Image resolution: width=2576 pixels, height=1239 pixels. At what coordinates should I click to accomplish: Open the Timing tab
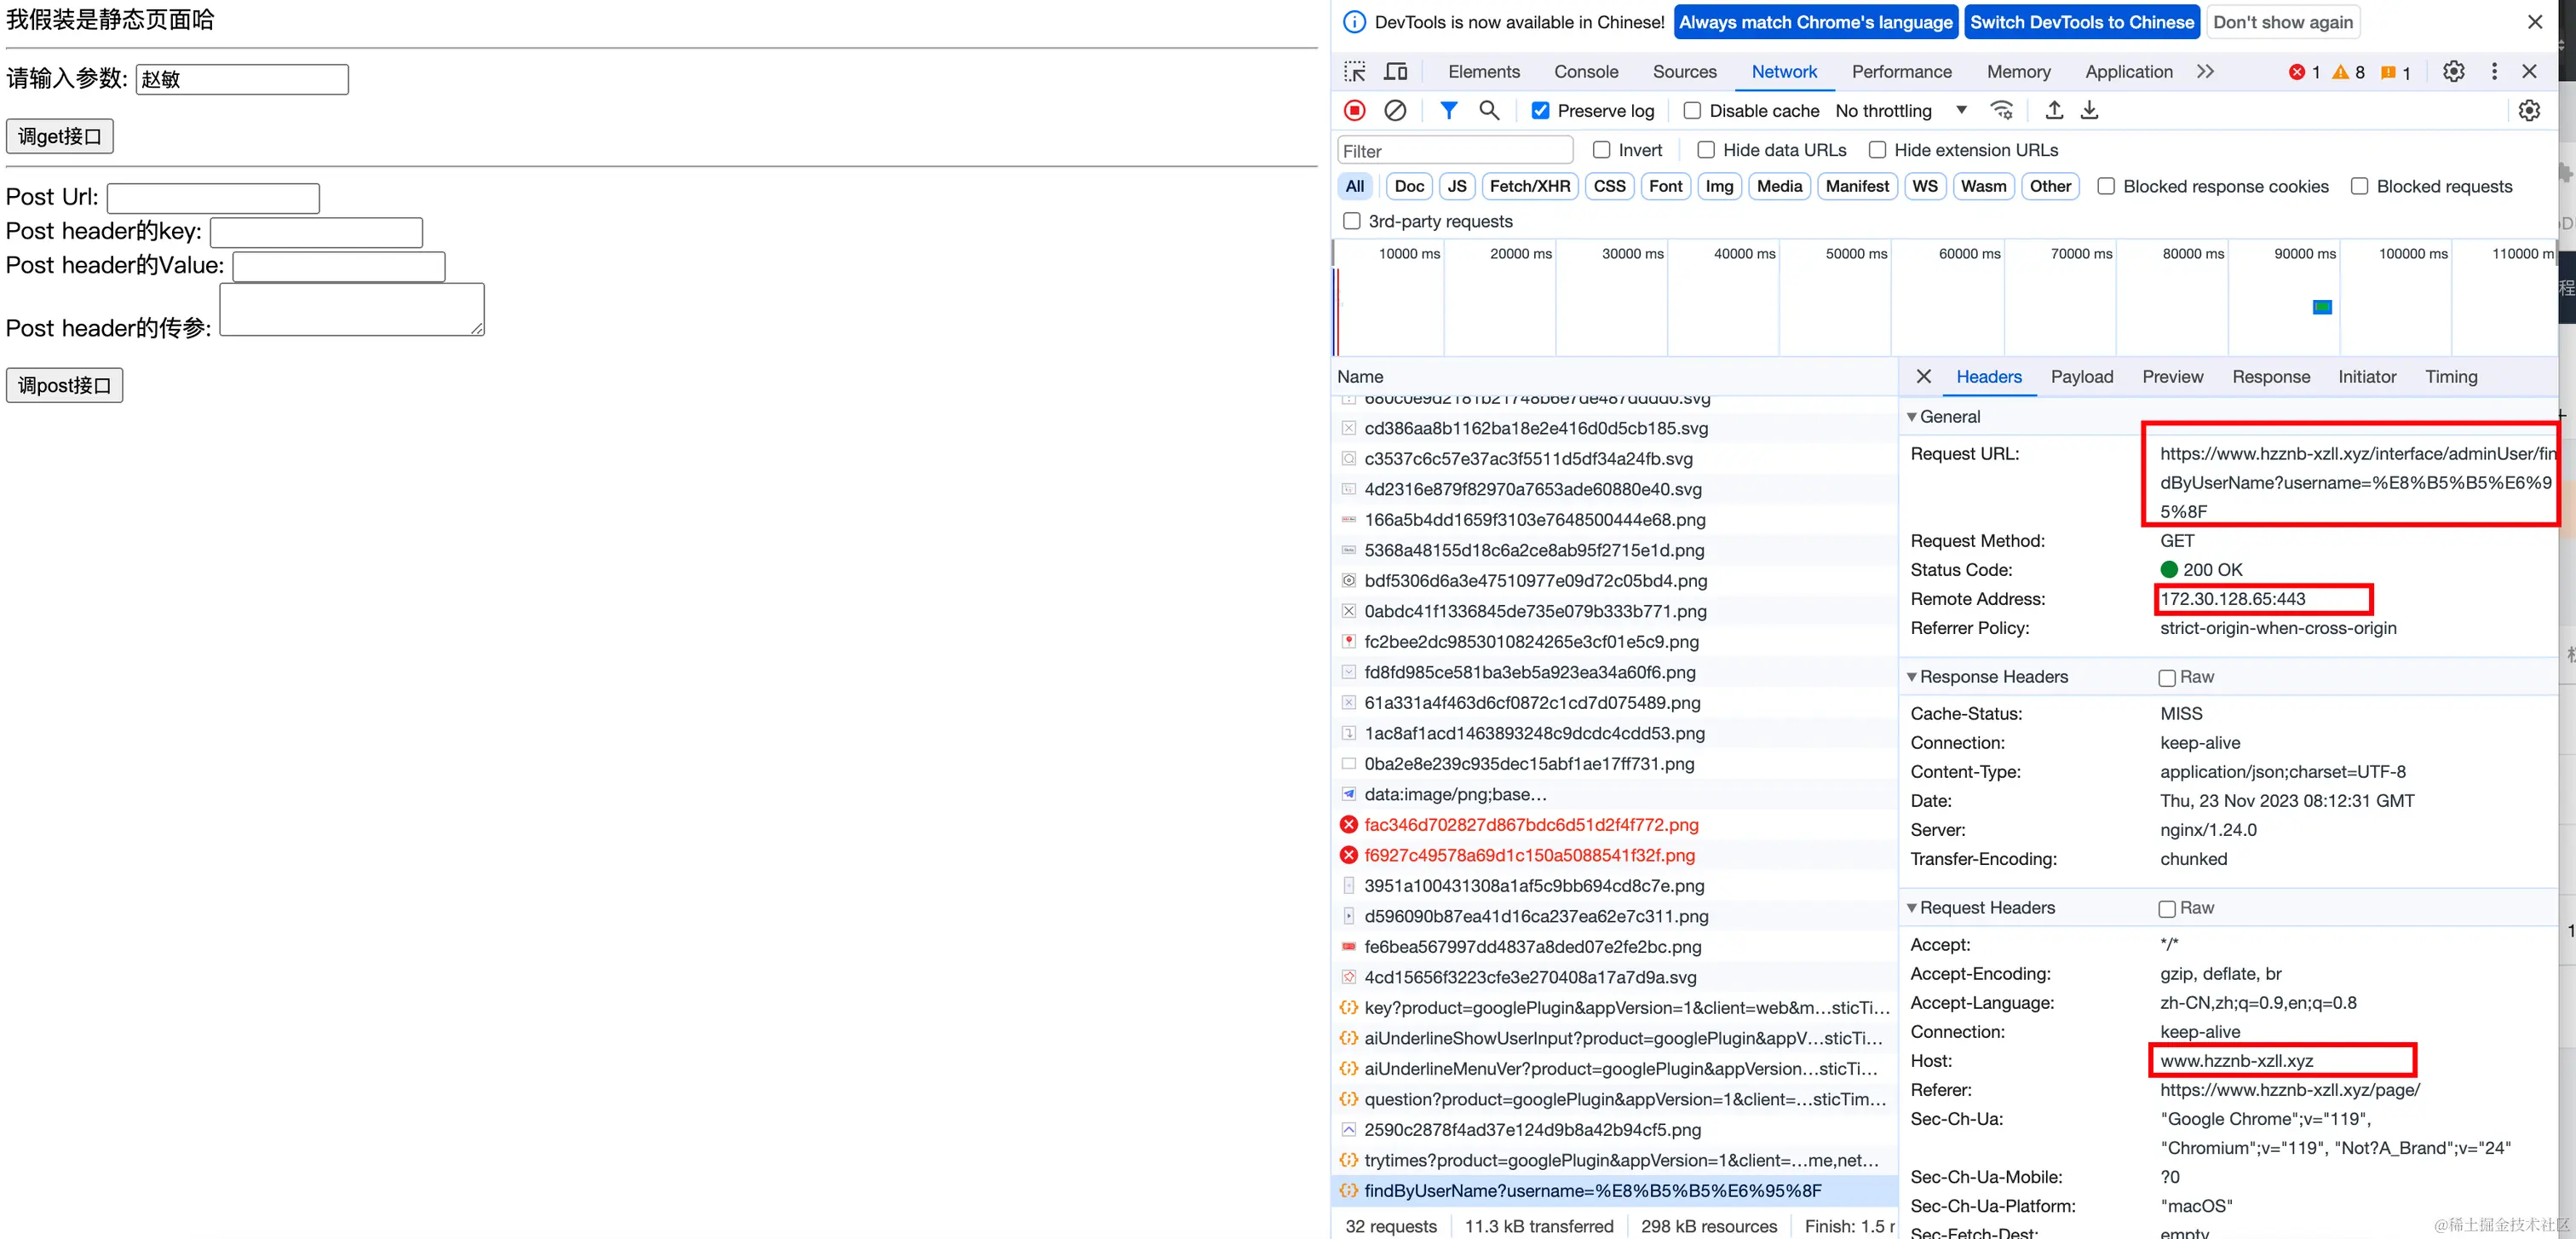[x=2450, y=377]
